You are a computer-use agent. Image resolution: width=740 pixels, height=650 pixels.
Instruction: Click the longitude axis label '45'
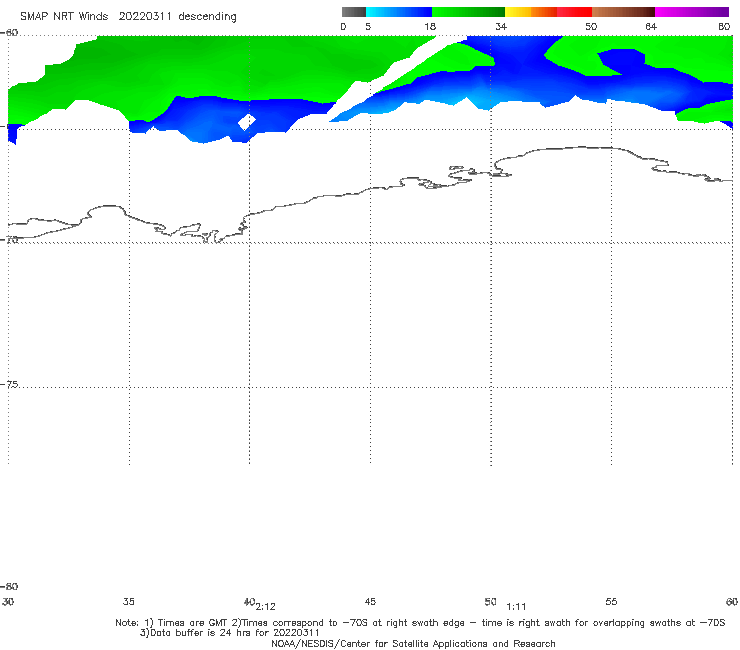(370, 601)
